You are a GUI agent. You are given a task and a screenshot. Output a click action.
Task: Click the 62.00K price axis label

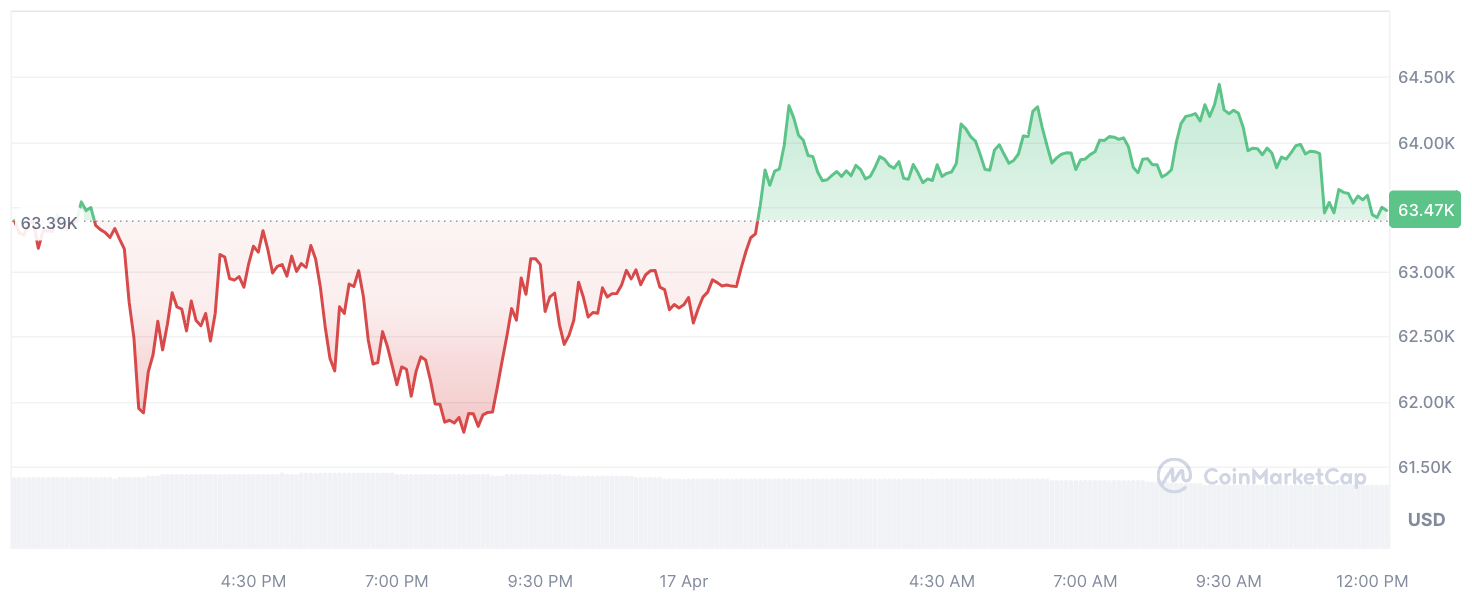point(1426,402)
